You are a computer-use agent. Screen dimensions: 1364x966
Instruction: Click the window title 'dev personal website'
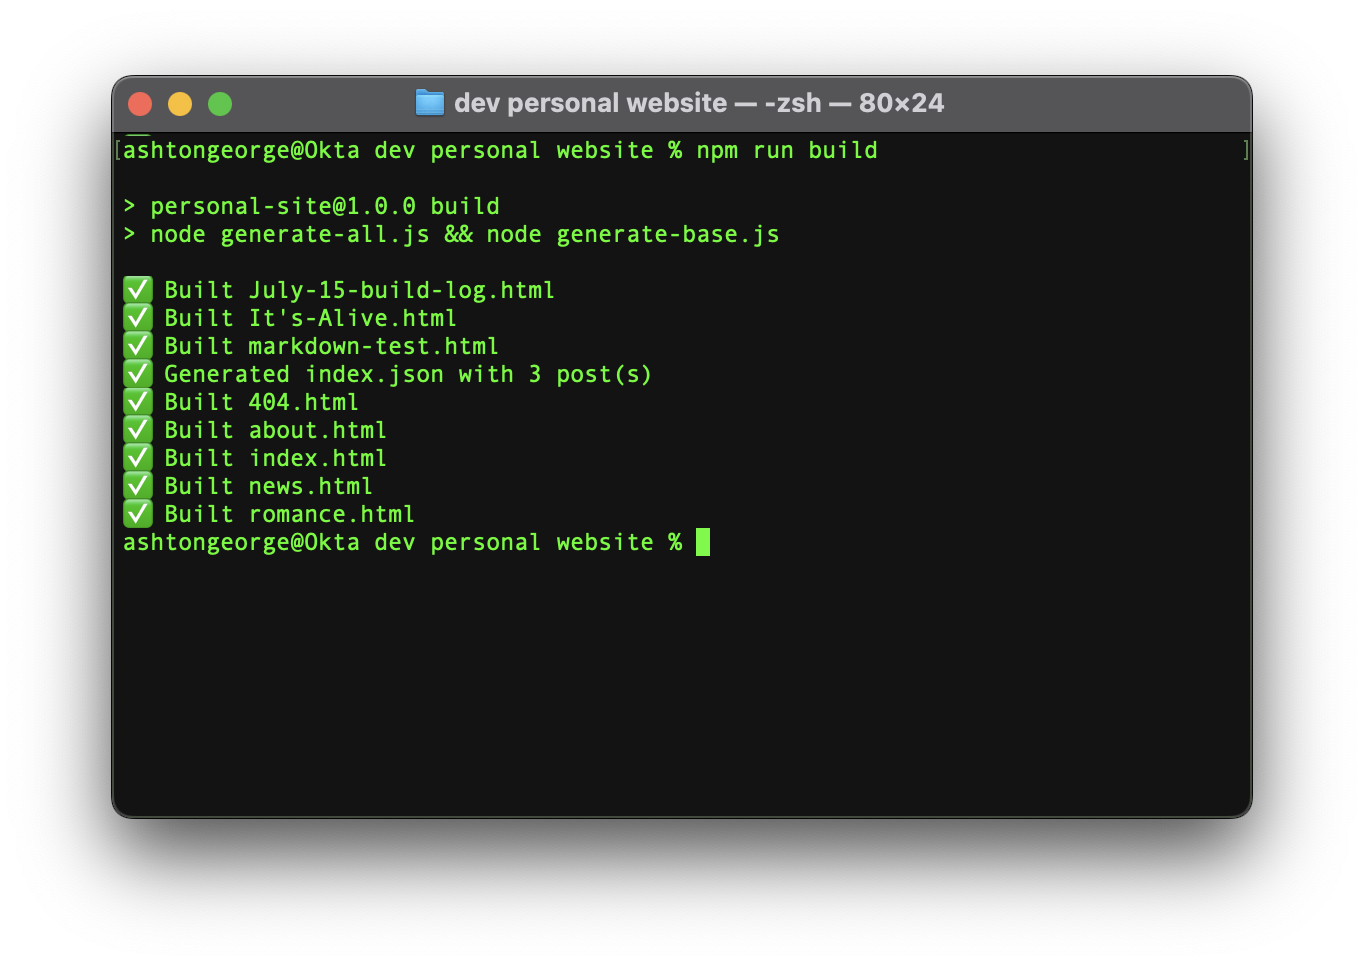pyautogui.click(x=590, y=103)
